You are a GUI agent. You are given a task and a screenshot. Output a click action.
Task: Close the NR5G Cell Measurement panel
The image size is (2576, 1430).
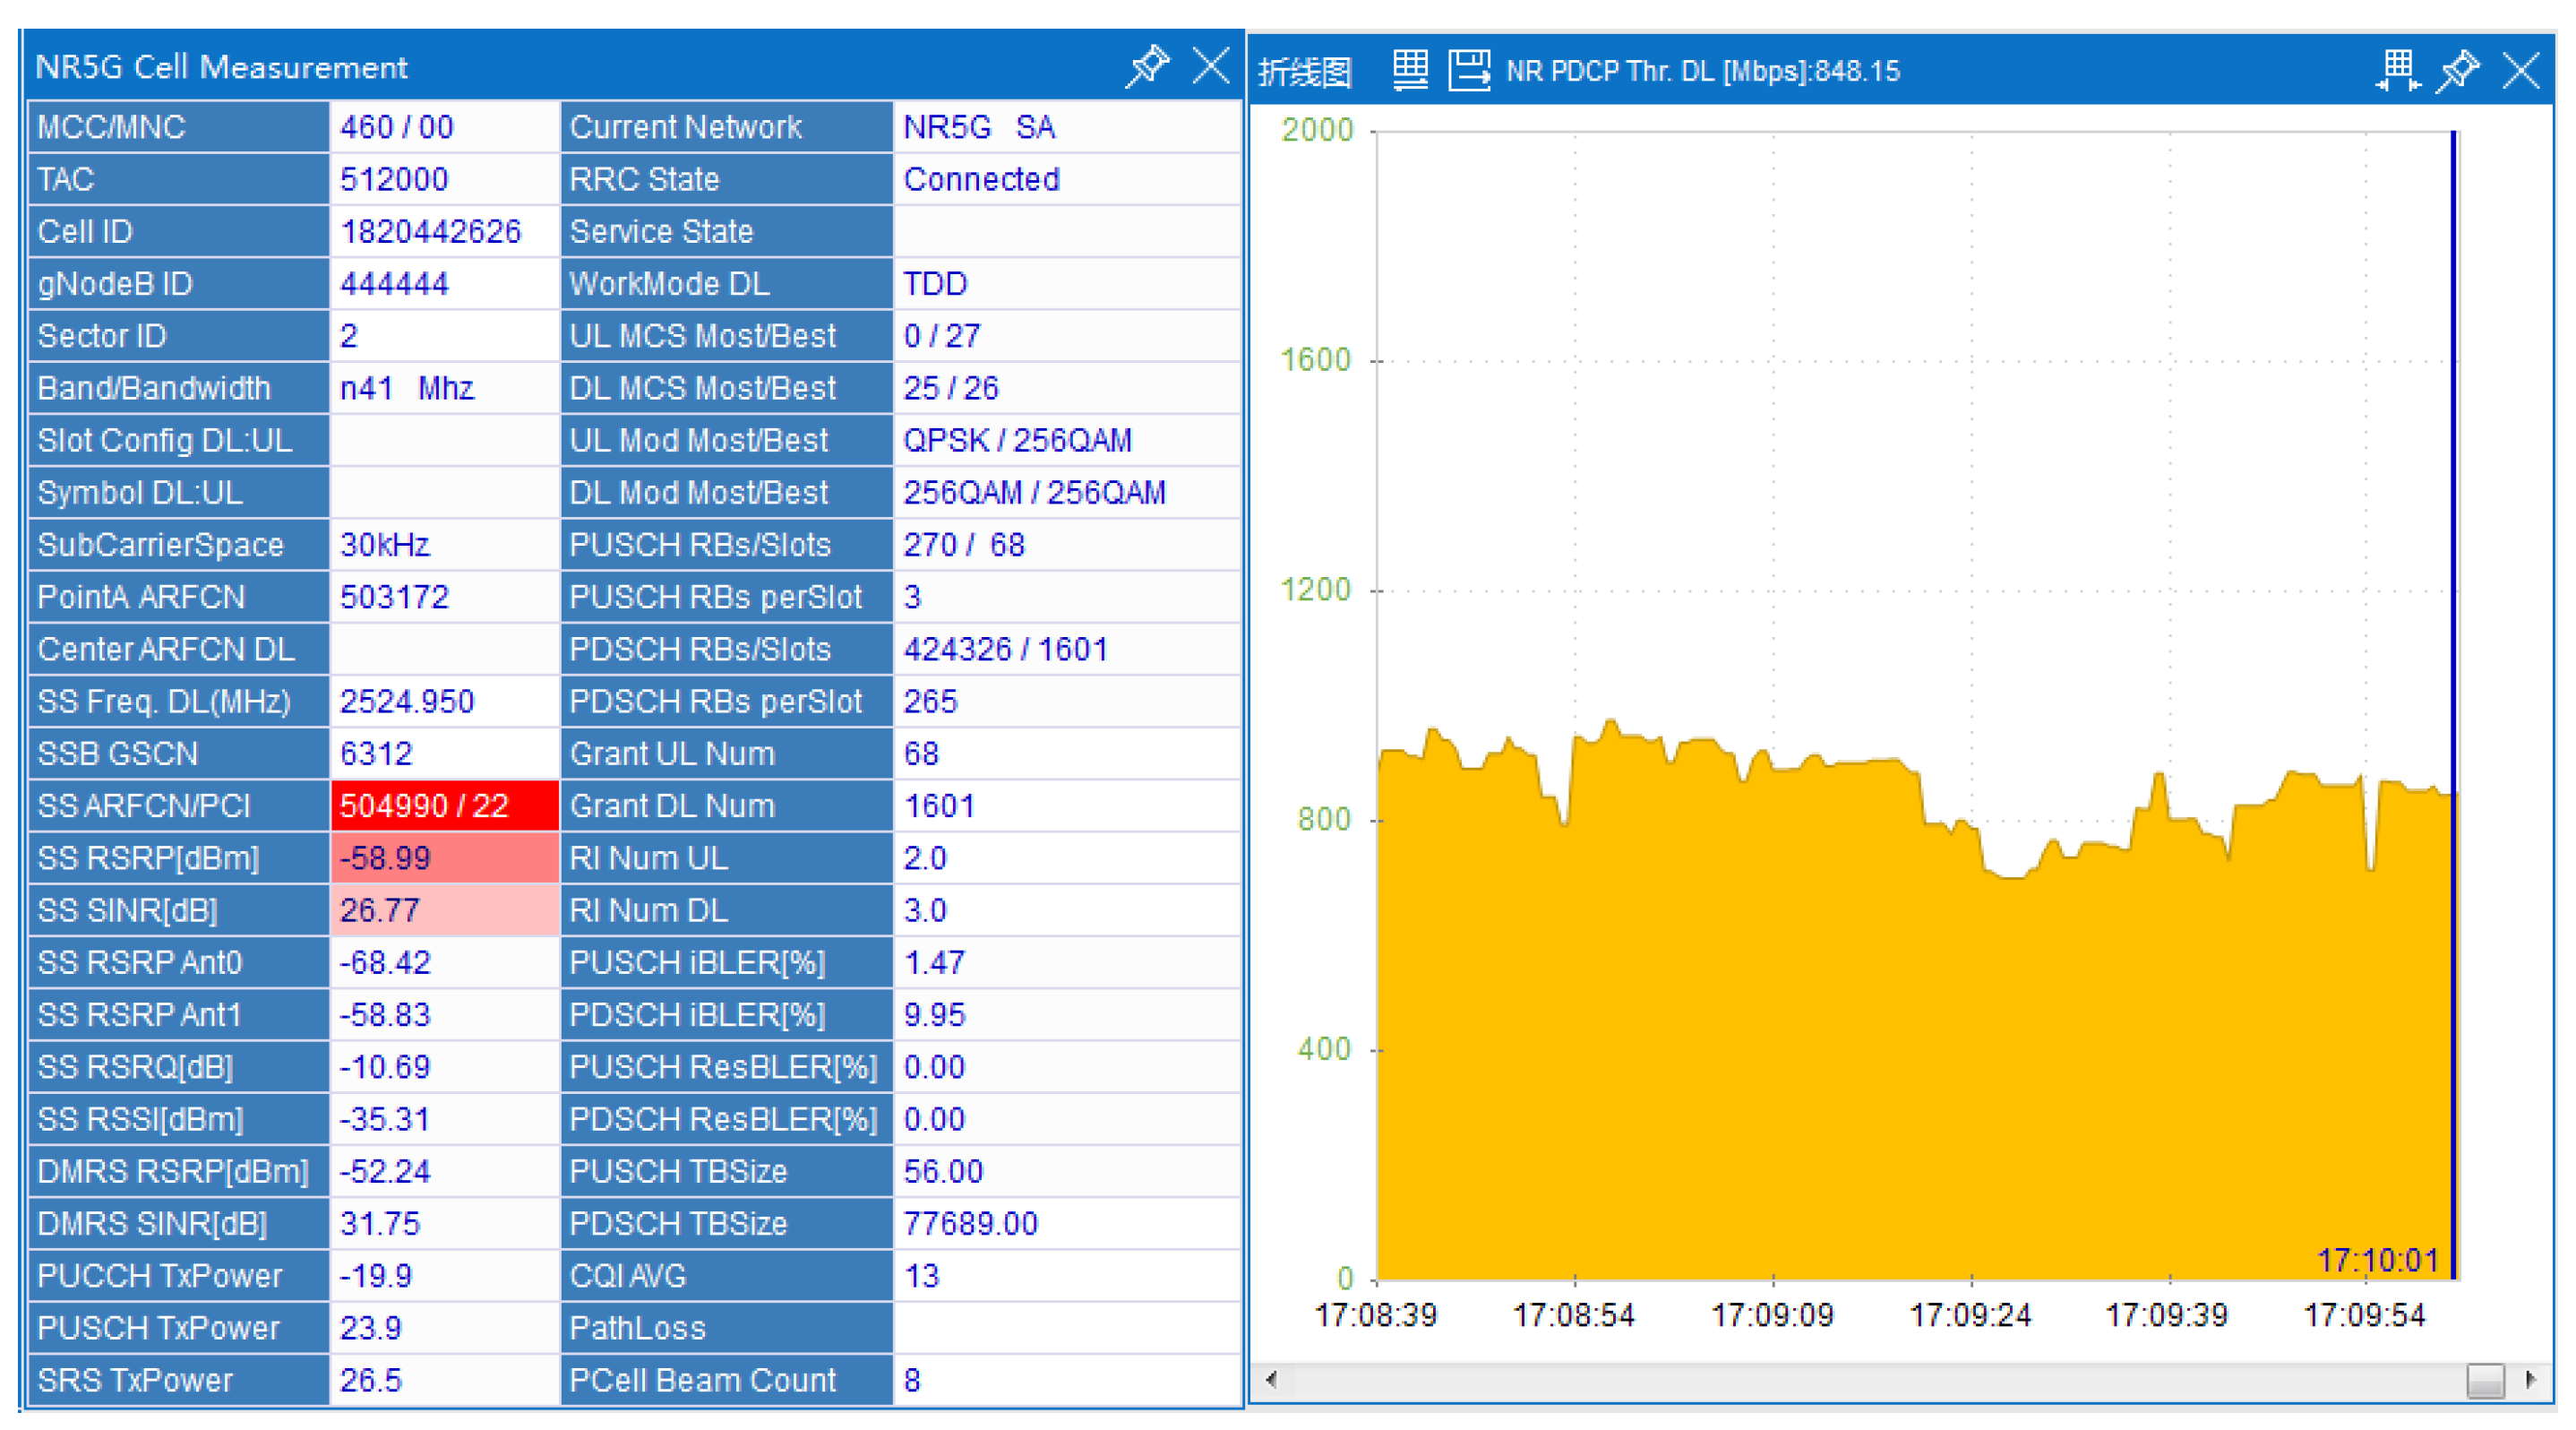pos(1211,66)
